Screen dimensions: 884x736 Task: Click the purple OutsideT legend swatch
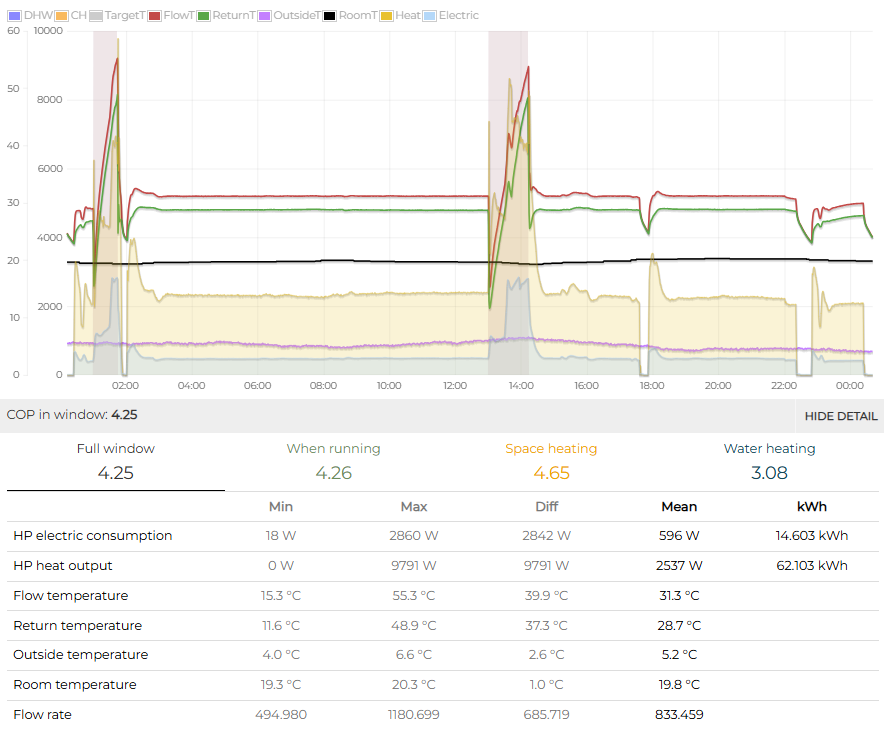coord(265,16)
